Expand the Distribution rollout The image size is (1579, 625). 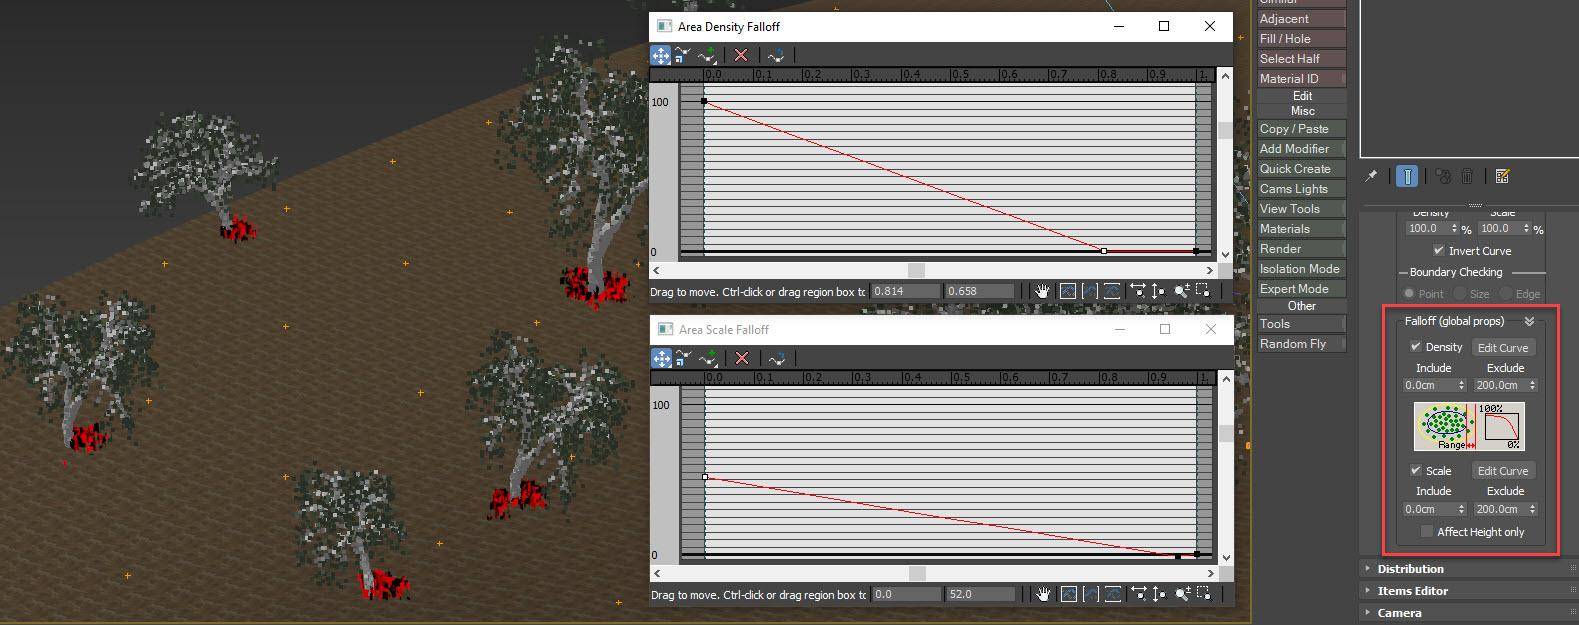click(1410, 569)
